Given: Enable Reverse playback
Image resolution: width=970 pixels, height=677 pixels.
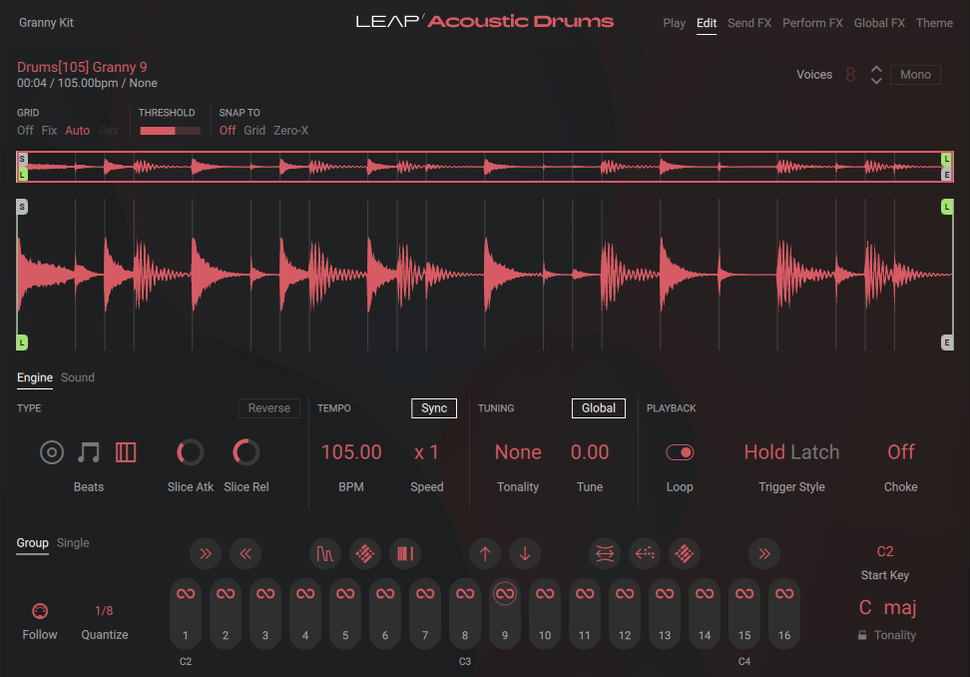Looking at the screenshot, I should (268, 408).
